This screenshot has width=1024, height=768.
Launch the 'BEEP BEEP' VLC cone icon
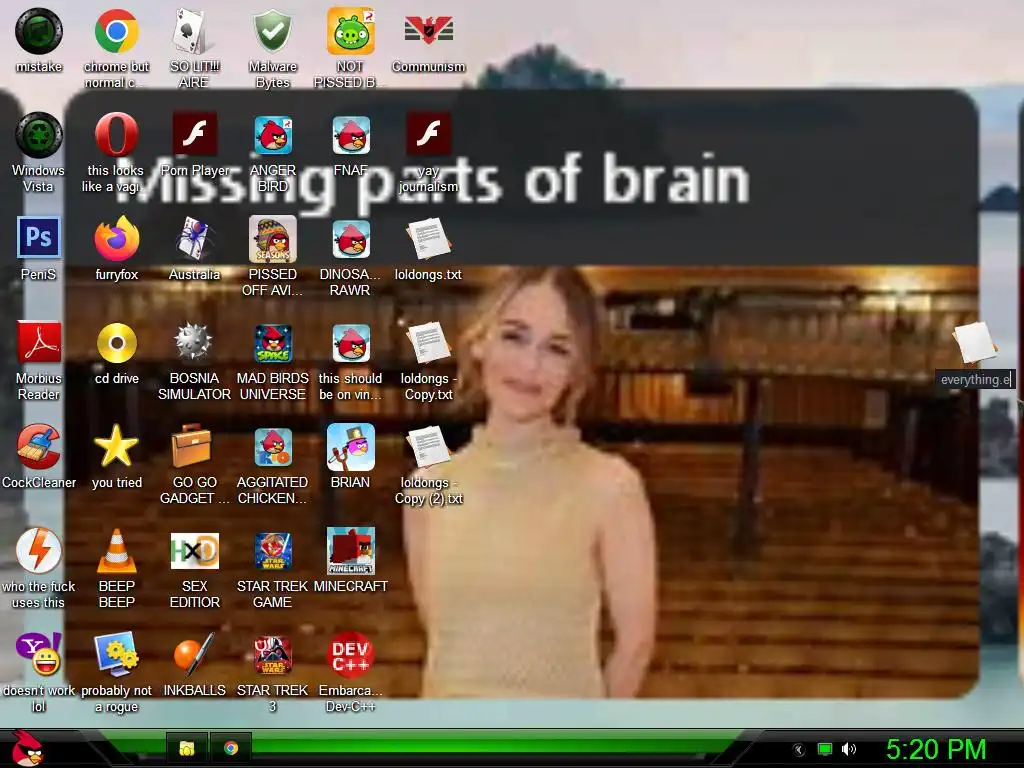(116, 551)
